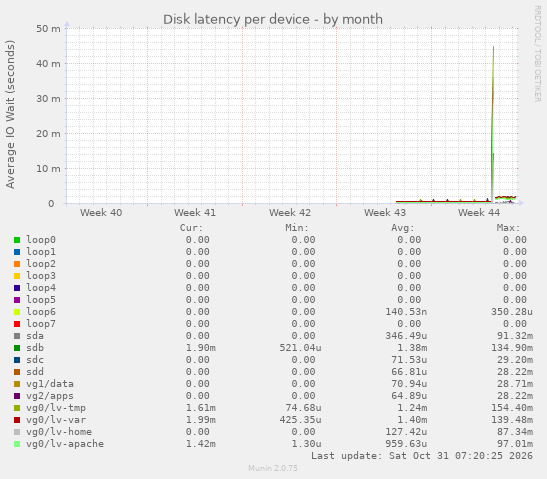
Task: Click the sdb current value 1.90m
Action: tap(201, 348)
